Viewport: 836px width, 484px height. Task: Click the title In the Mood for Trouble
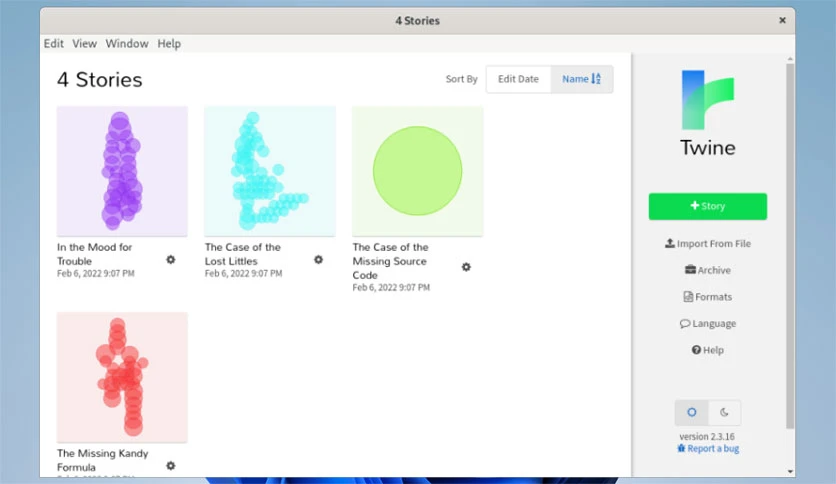click(x=95, y=254)
